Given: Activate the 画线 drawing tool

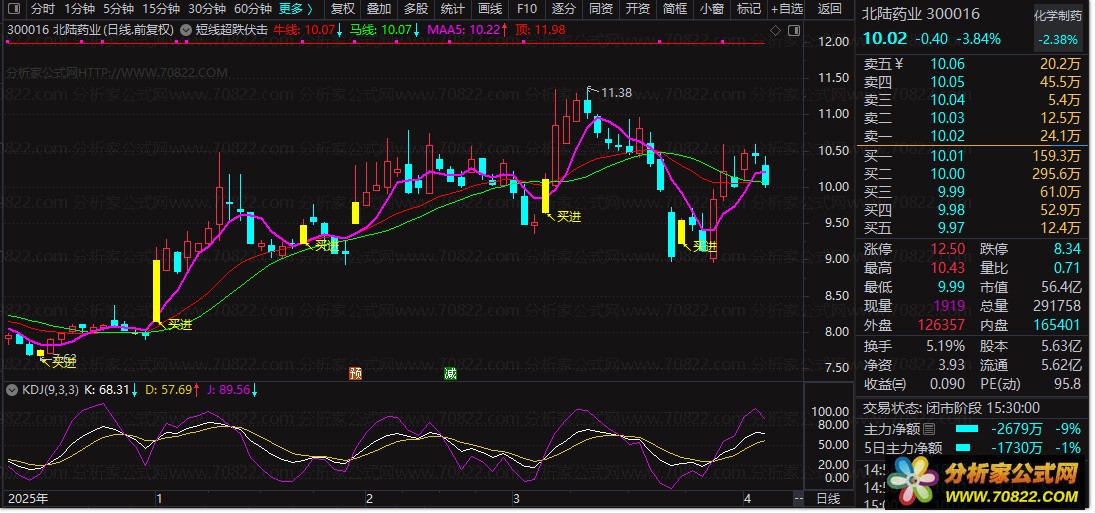Looking at the screenshot, I should pos(490,9).
